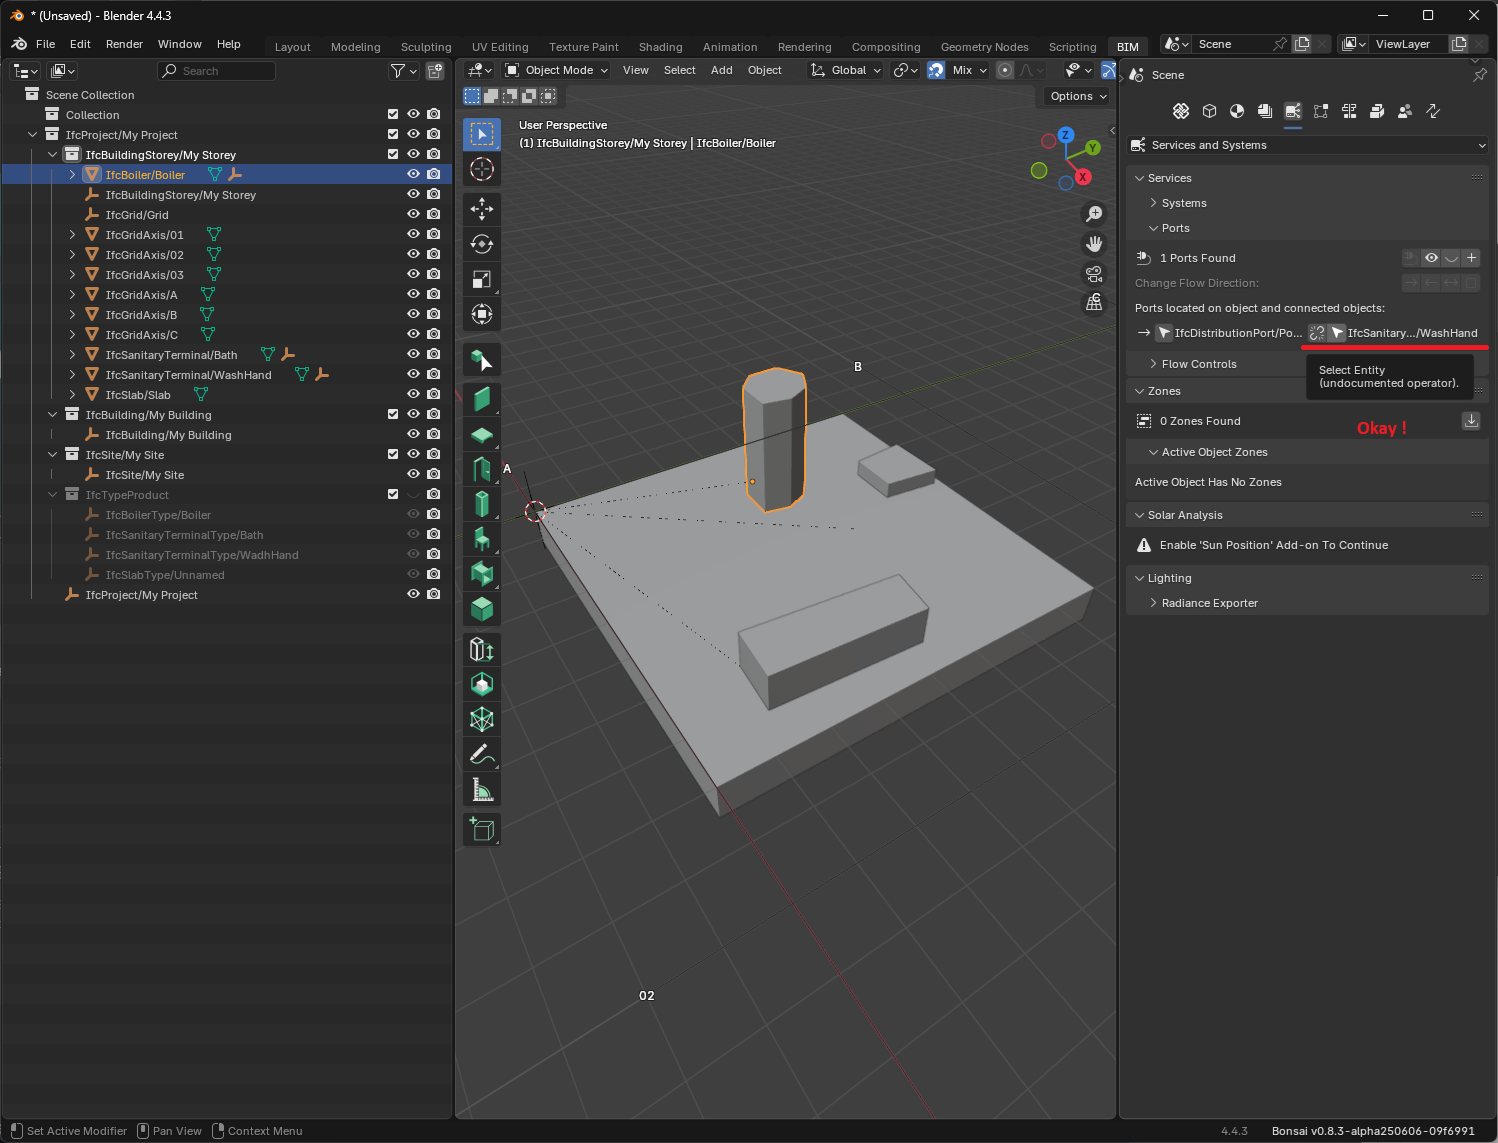Open the Global transform orientation dropdown

846,70
